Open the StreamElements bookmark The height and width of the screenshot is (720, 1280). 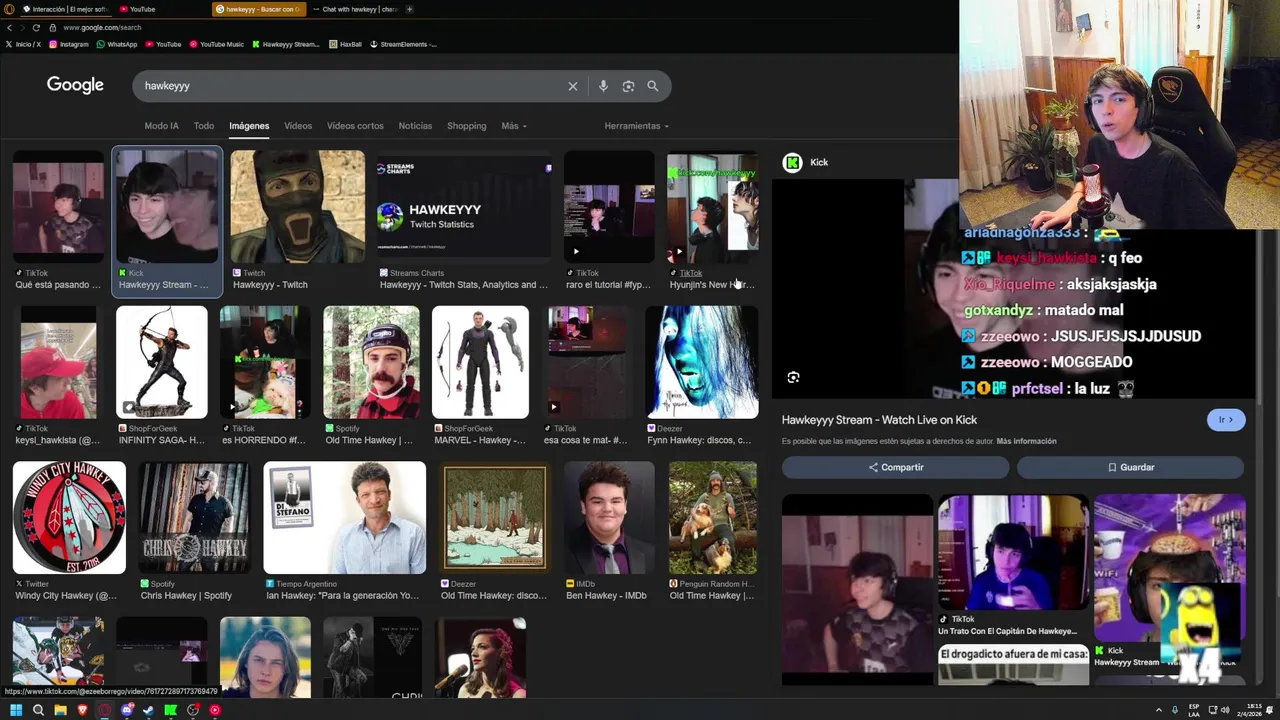click(404, 44)
